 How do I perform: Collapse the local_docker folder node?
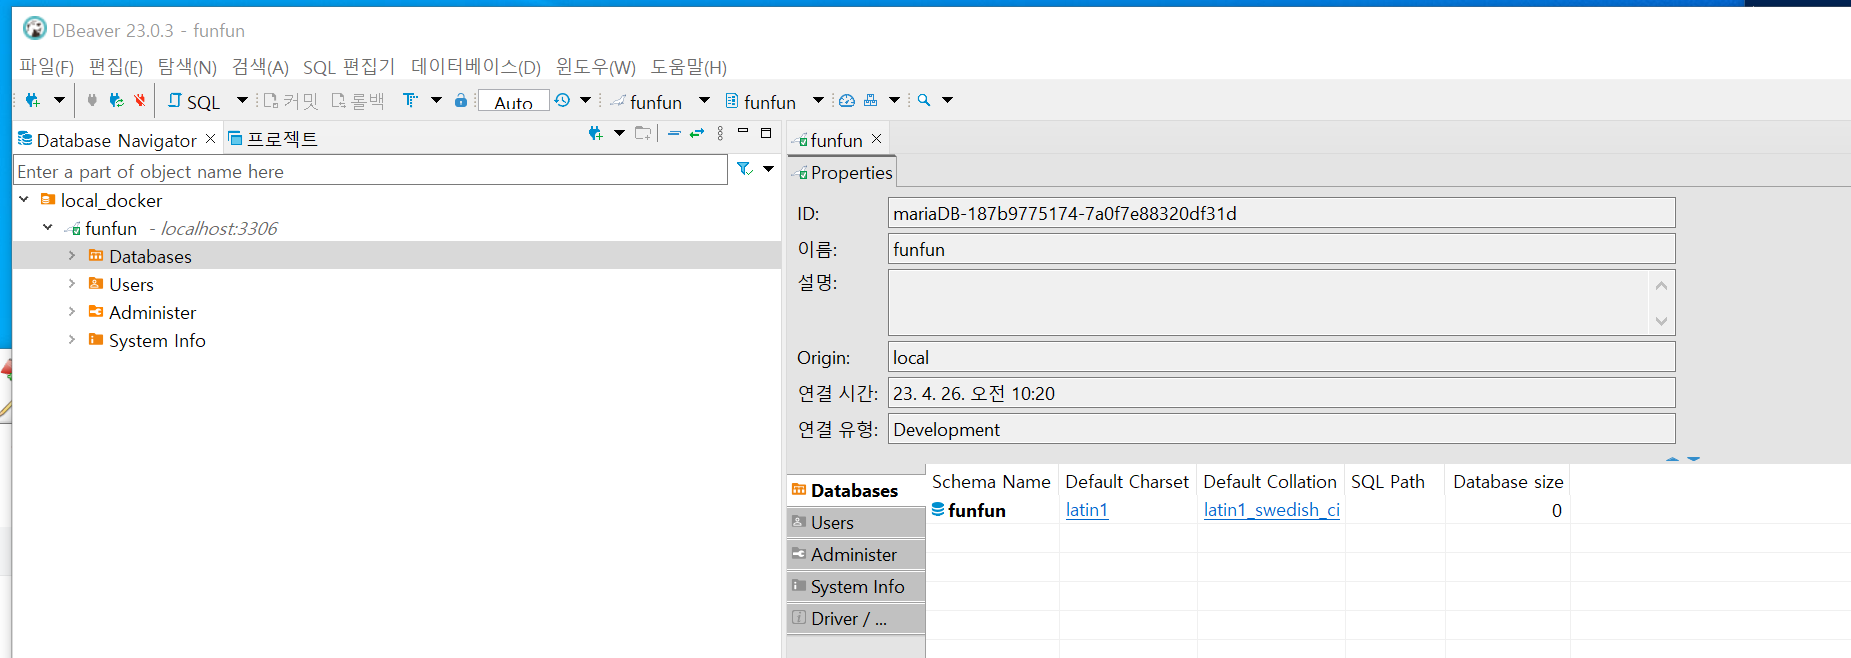click(24, 200)
